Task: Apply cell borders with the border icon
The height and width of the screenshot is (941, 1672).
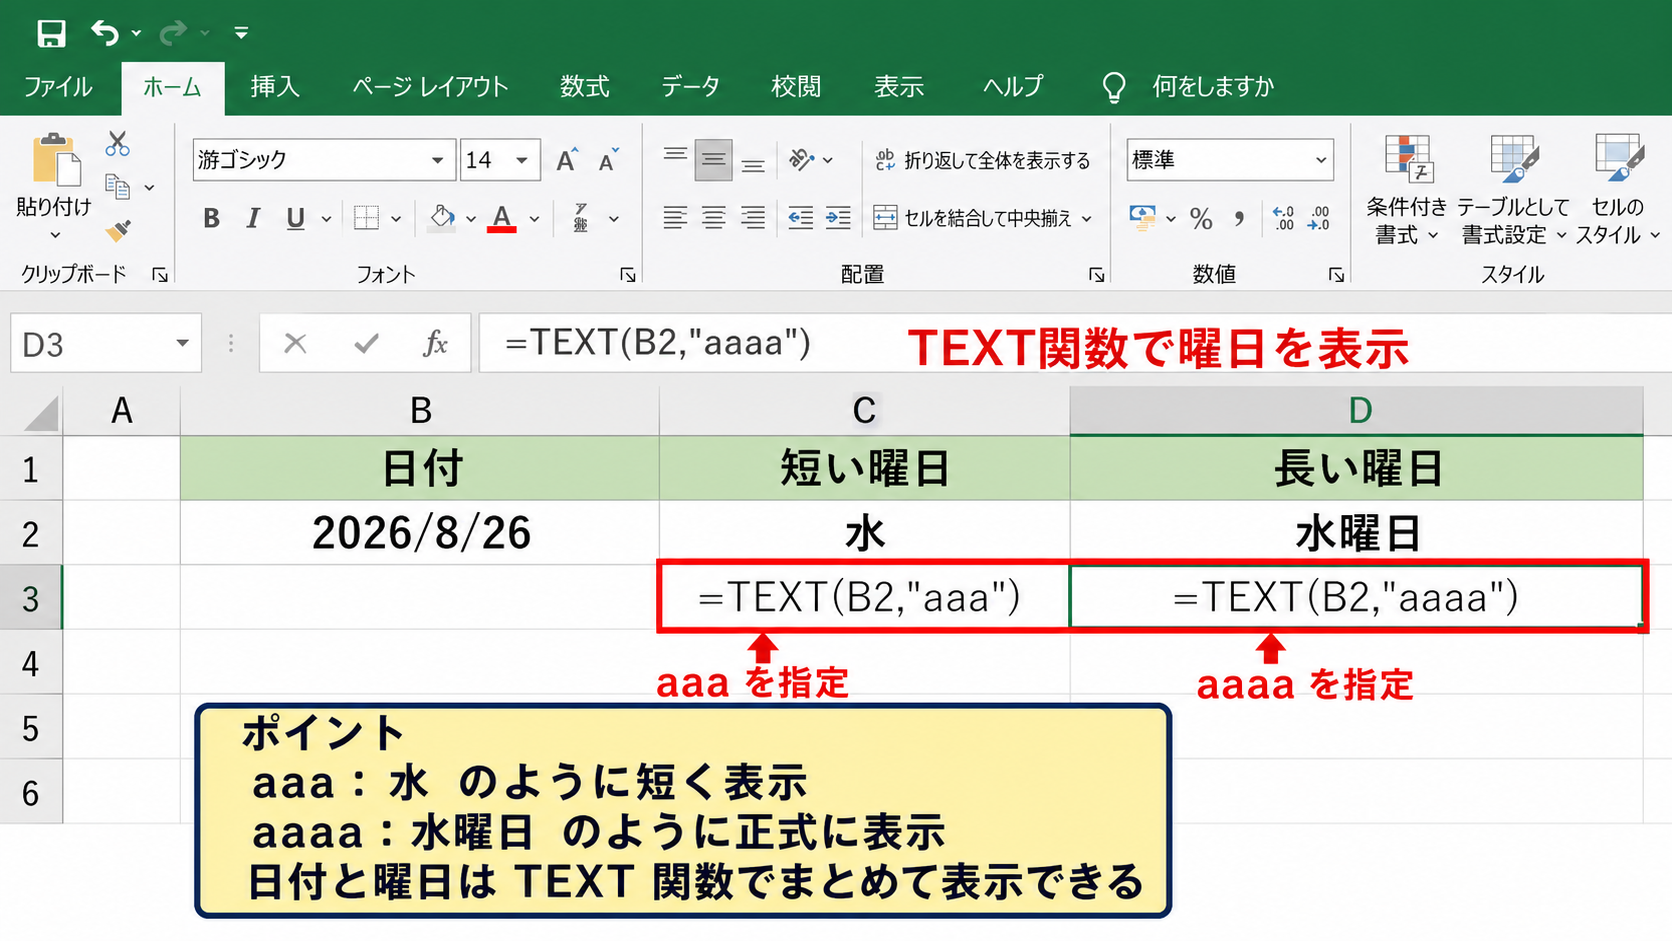Action: click(x=367, y=218)
